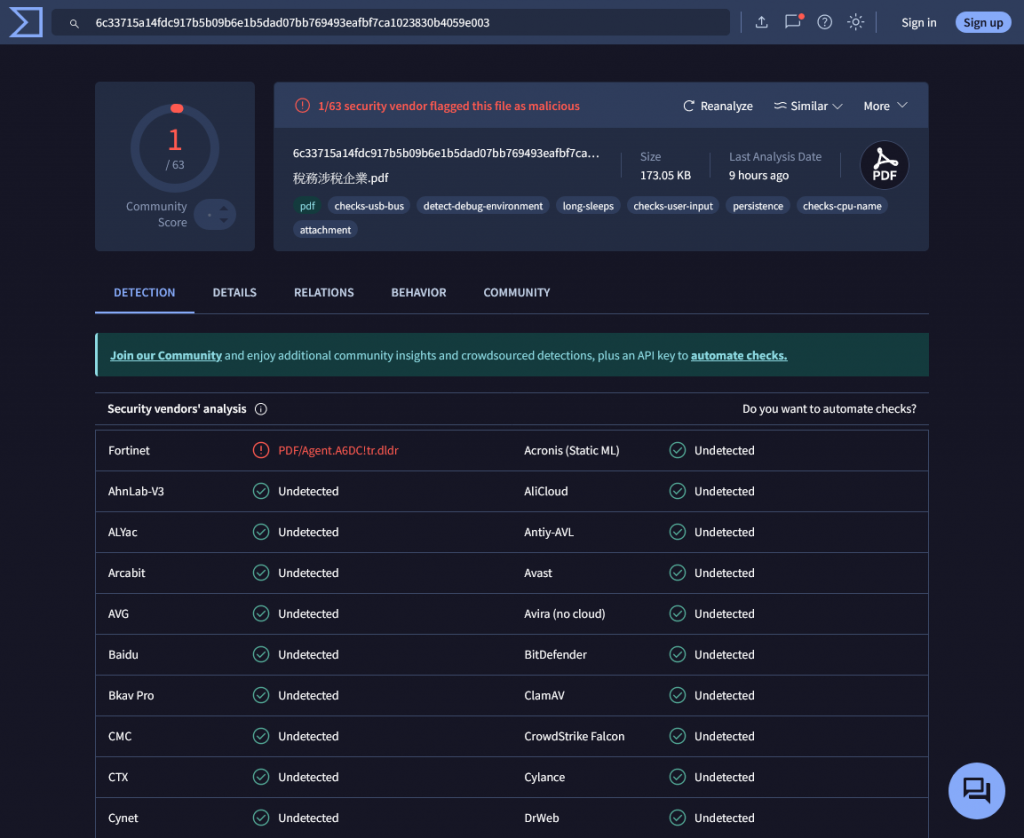Click the persistence tag
Image resolution: width=1024 pixels, height=838 pixels.
click(758, 206)
